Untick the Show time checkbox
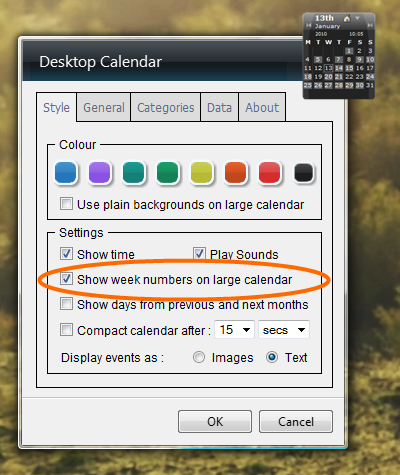The width and height of the screenshot is (400, 475). click(x=66, y=253)
